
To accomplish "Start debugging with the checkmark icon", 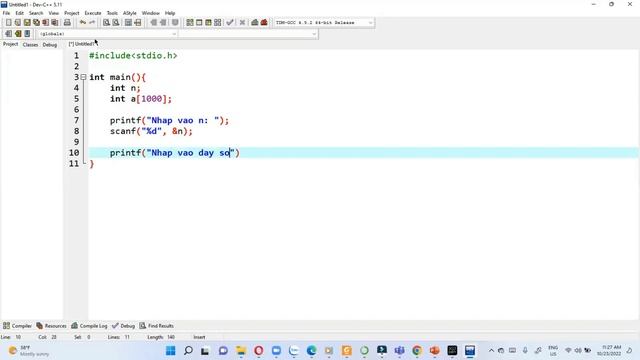I will (230, 22).
